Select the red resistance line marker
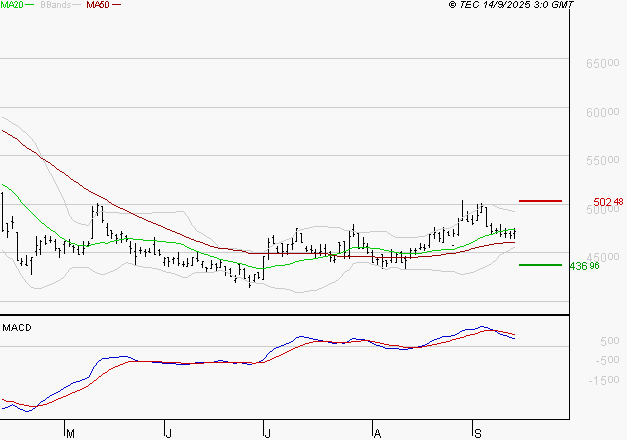 (541, 201)
